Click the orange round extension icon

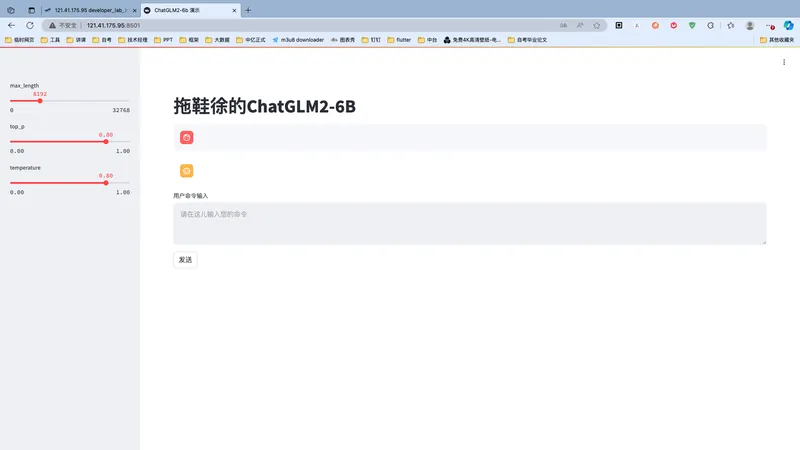click(x=655, y=25)
